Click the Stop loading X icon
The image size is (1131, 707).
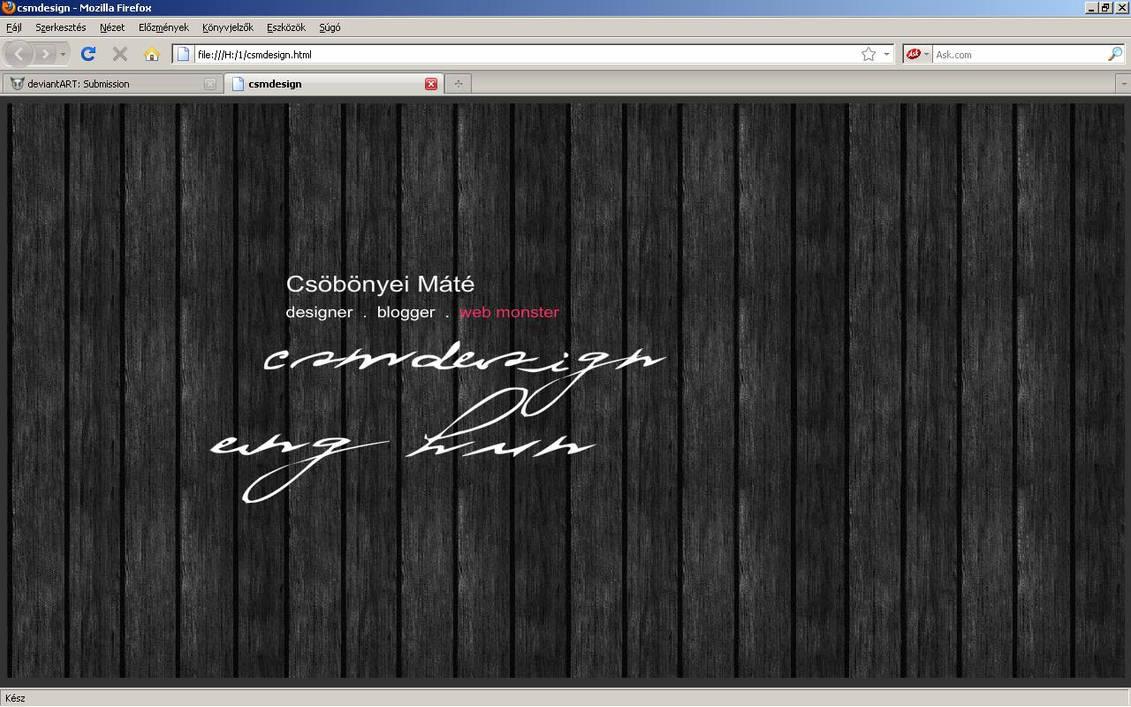pos(120,54)
